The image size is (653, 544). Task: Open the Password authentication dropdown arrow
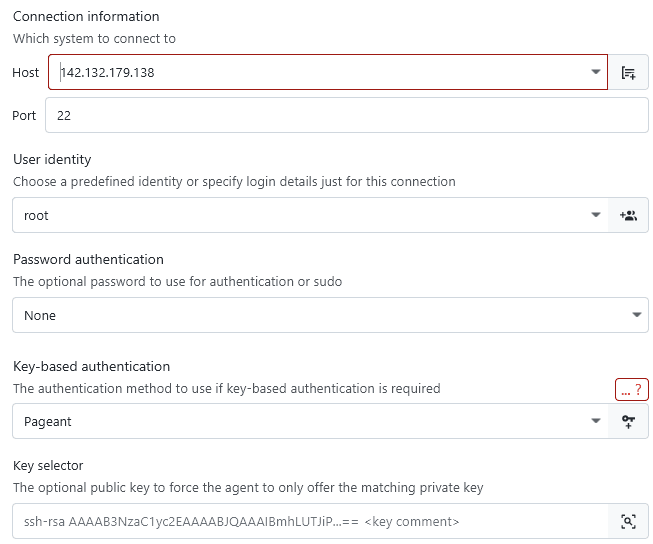tap(637, 315)
